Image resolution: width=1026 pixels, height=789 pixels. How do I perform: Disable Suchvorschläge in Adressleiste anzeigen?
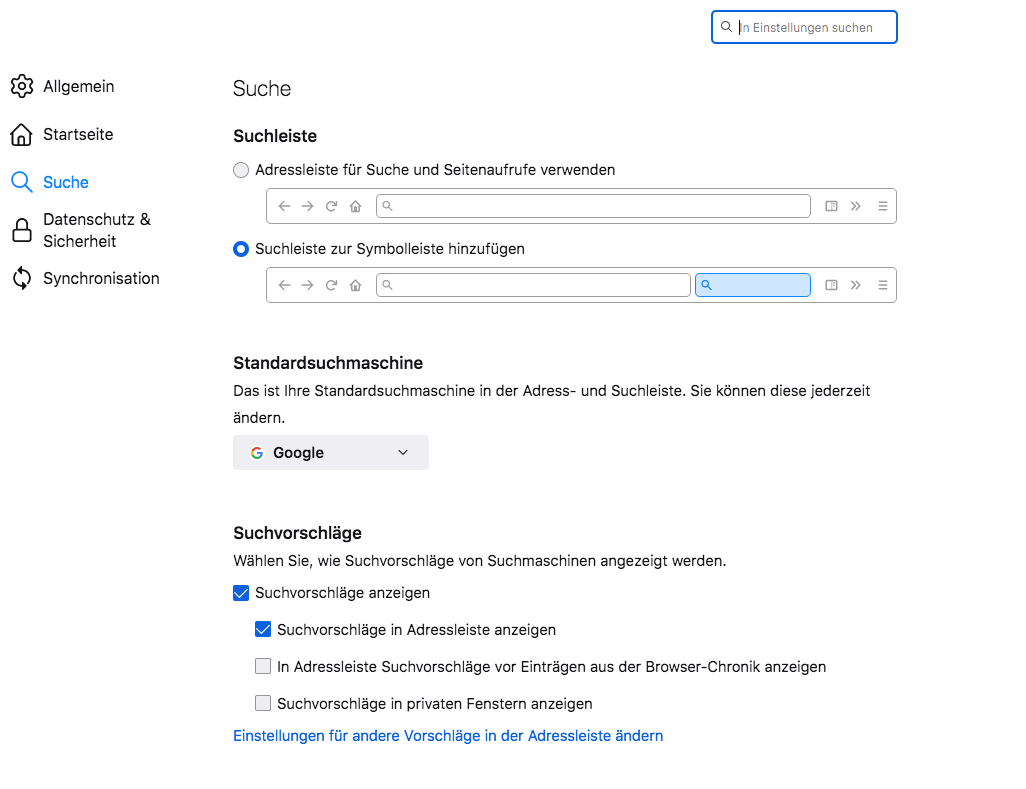263,630
